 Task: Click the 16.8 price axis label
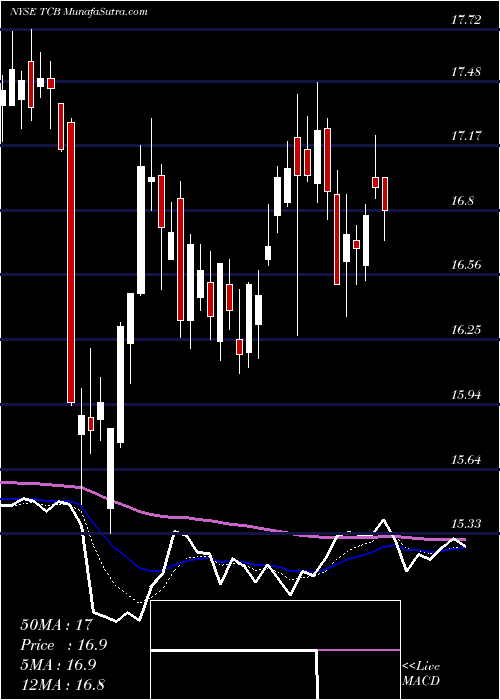pyautogui.click(x=462, y=201)
